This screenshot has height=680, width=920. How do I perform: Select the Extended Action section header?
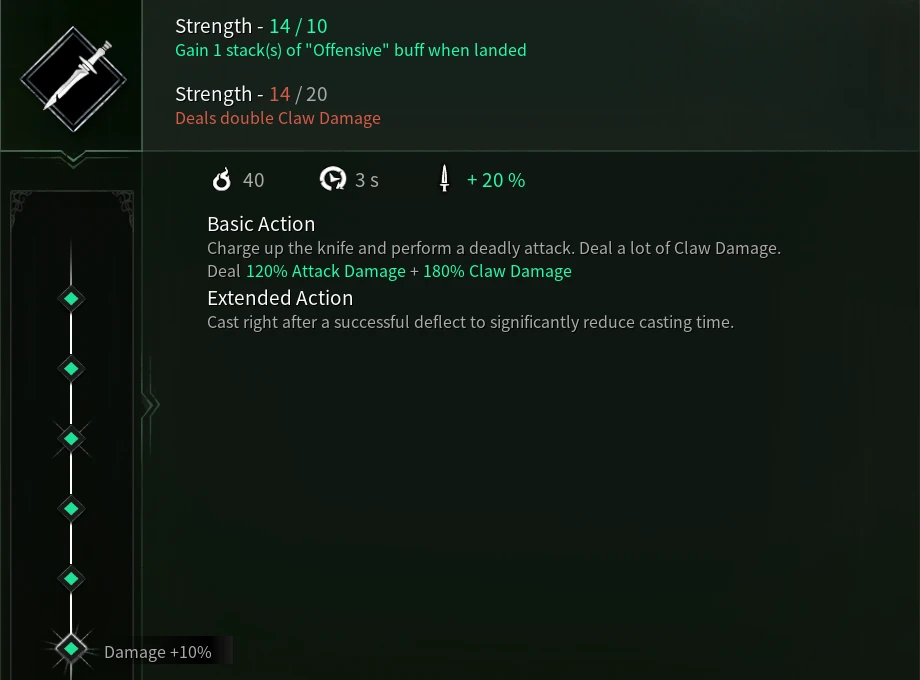[x=279, y=297]
